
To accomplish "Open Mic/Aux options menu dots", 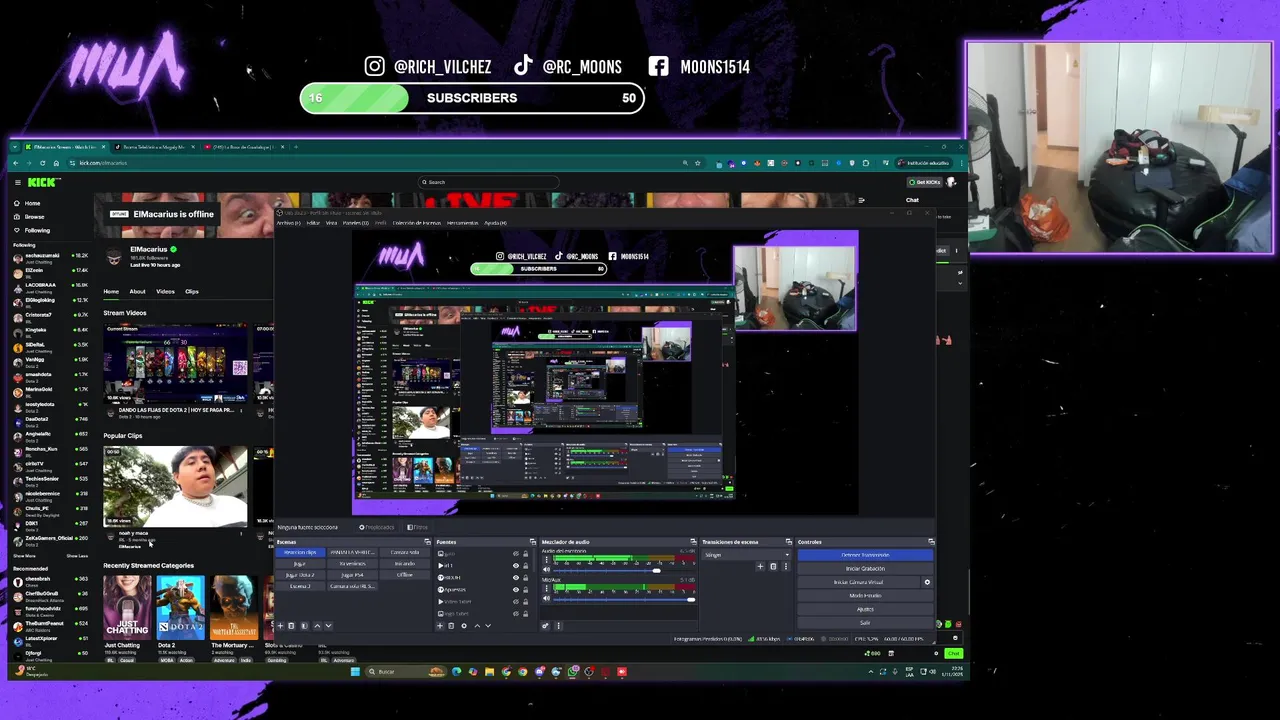I will 547,588.
